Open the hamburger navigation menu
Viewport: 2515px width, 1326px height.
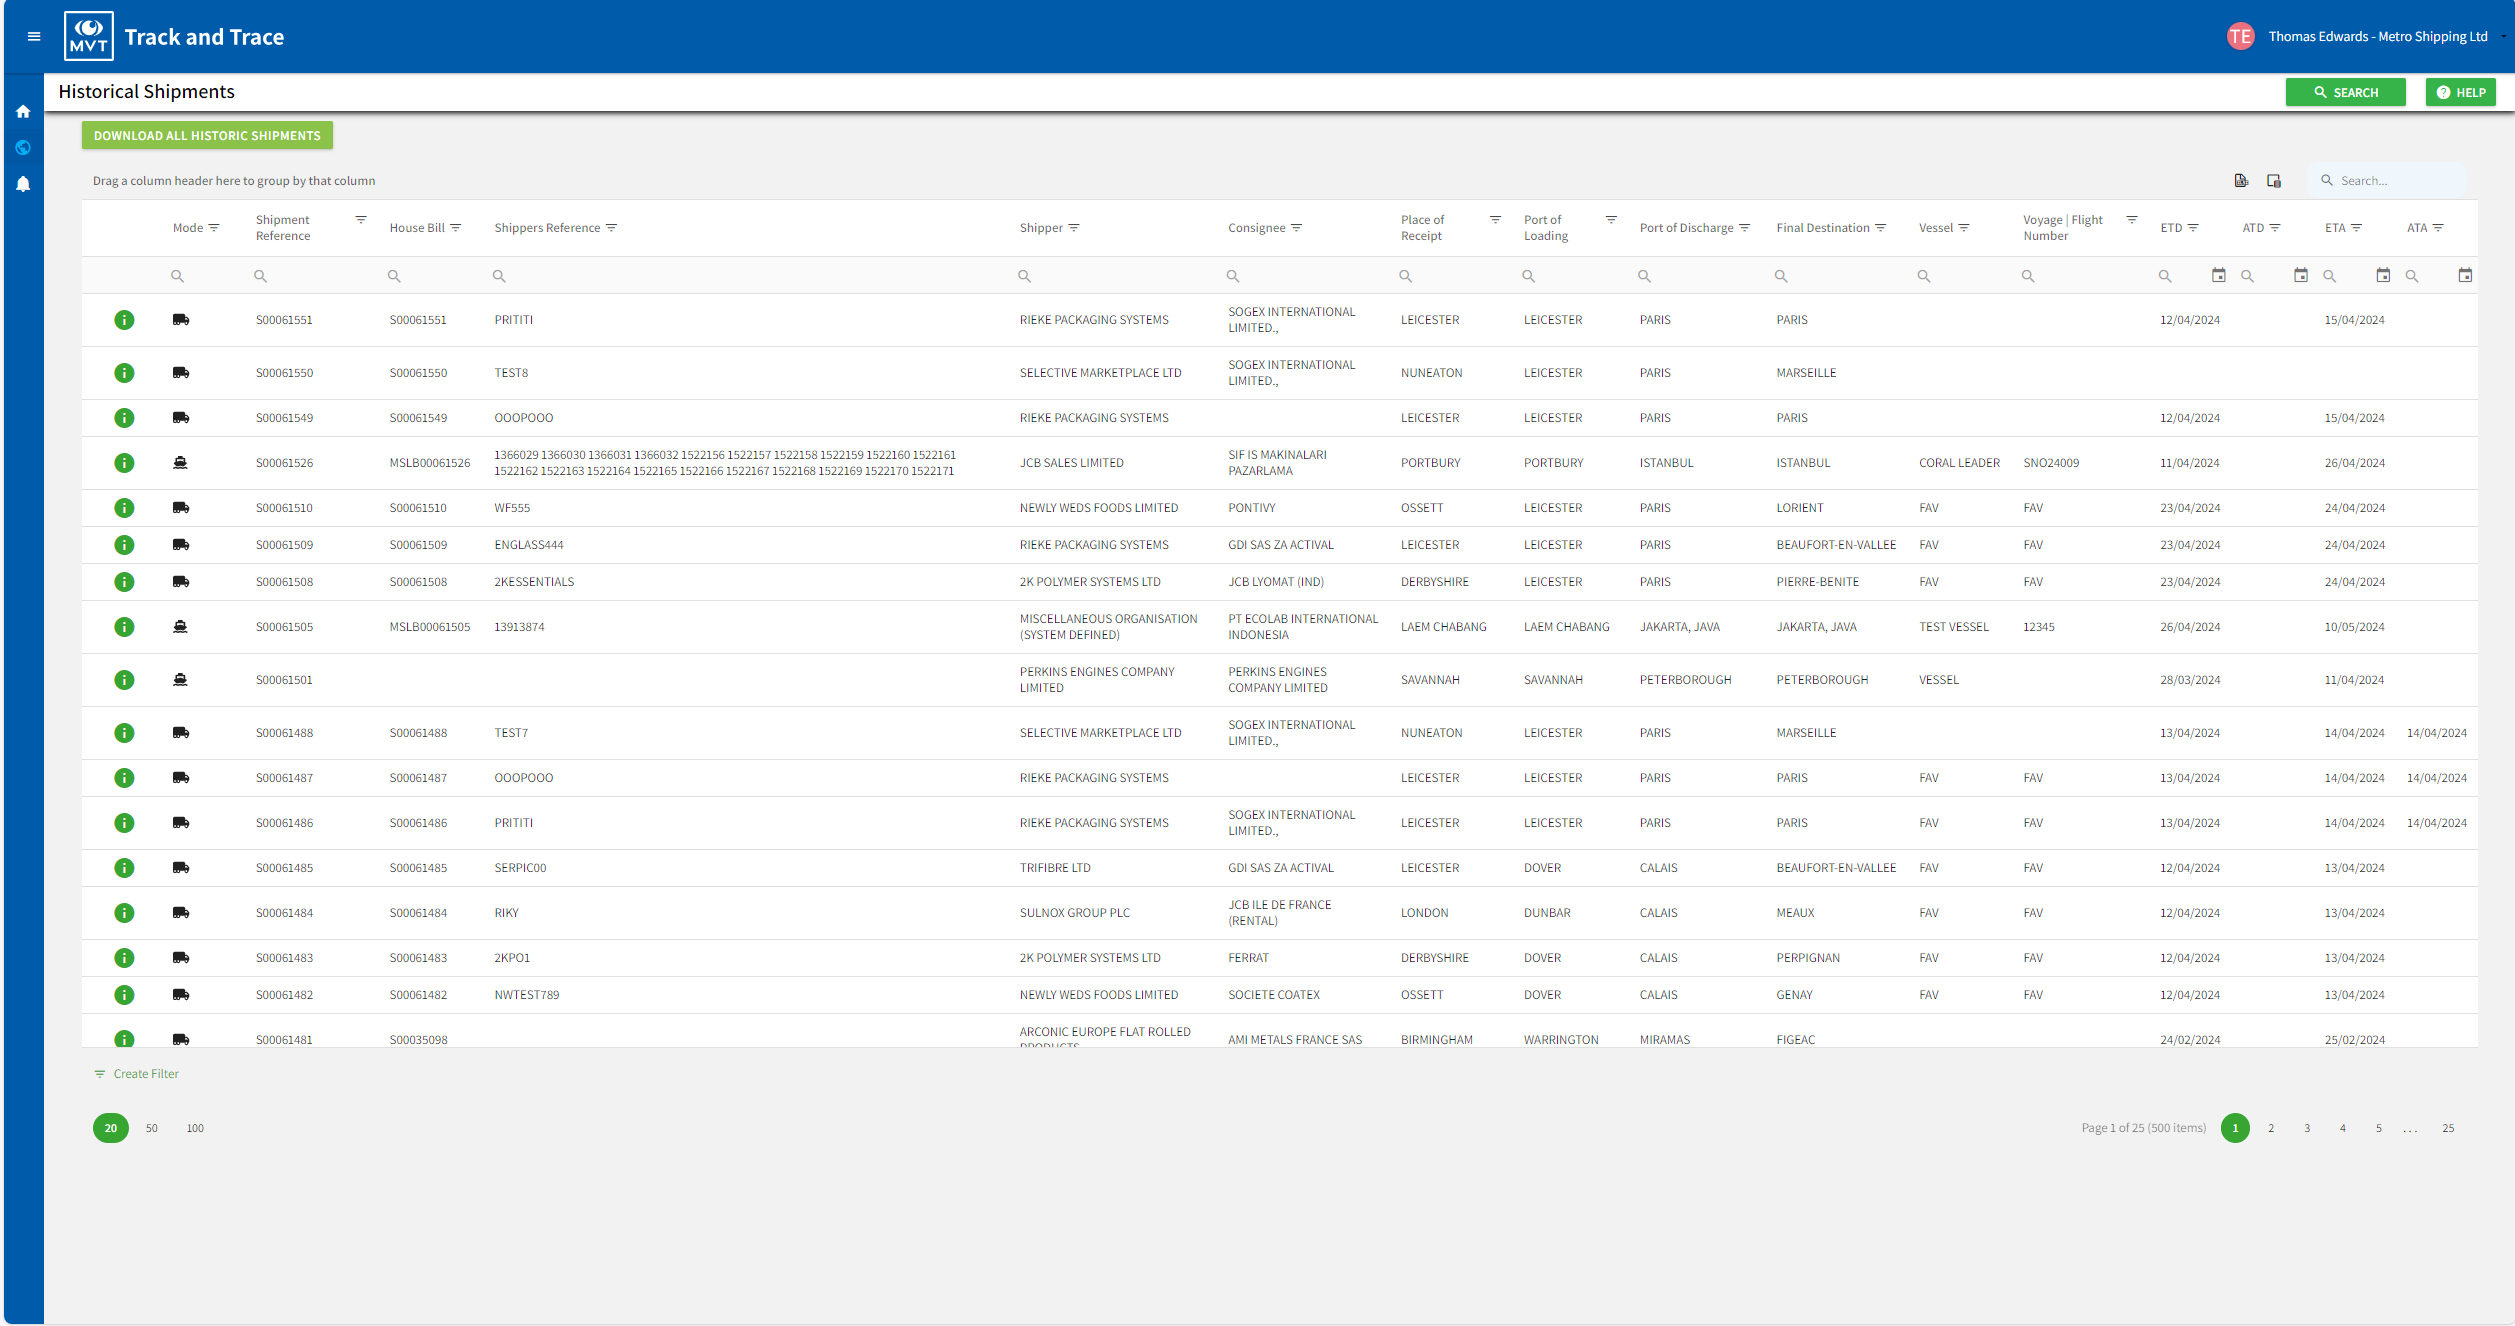tap(34, 37)
